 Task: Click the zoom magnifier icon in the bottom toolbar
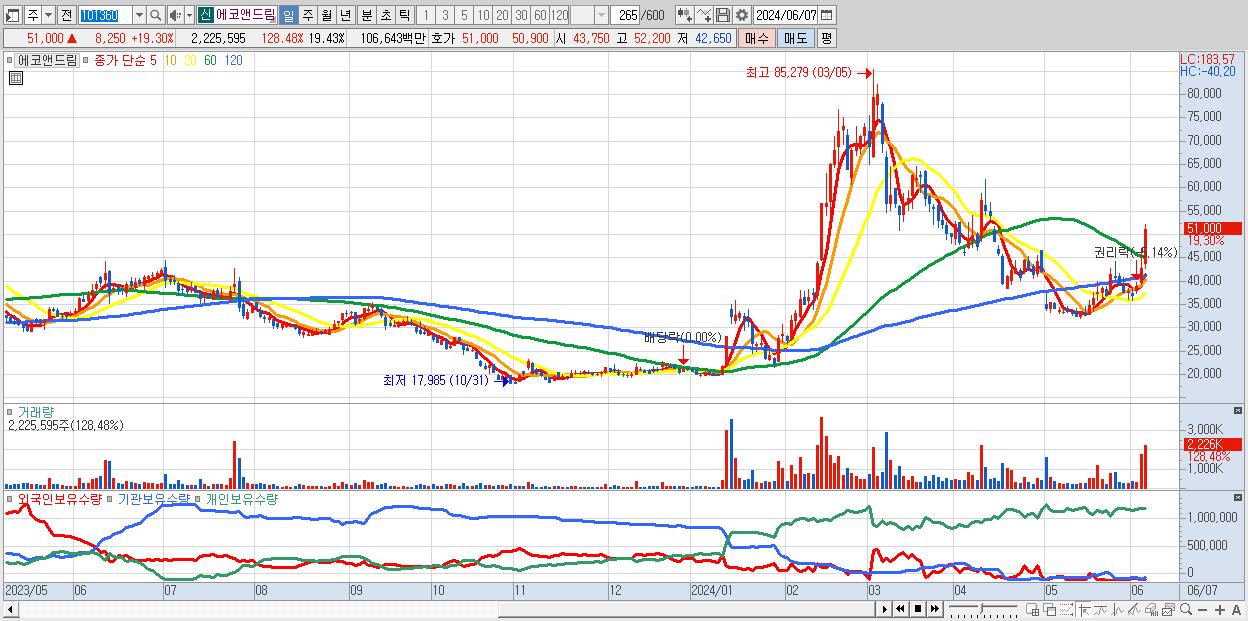pyautogui.click(x=1186, y=609)
